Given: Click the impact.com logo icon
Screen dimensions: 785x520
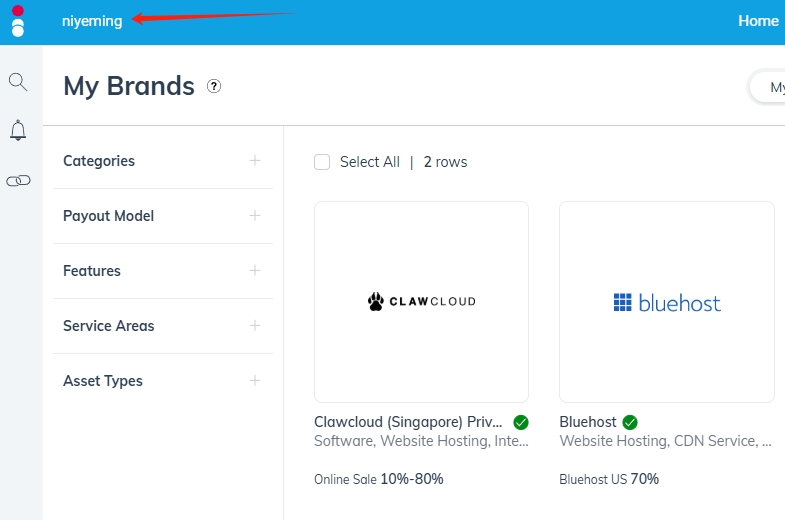Looking at the screenshot, I should 18,21.
